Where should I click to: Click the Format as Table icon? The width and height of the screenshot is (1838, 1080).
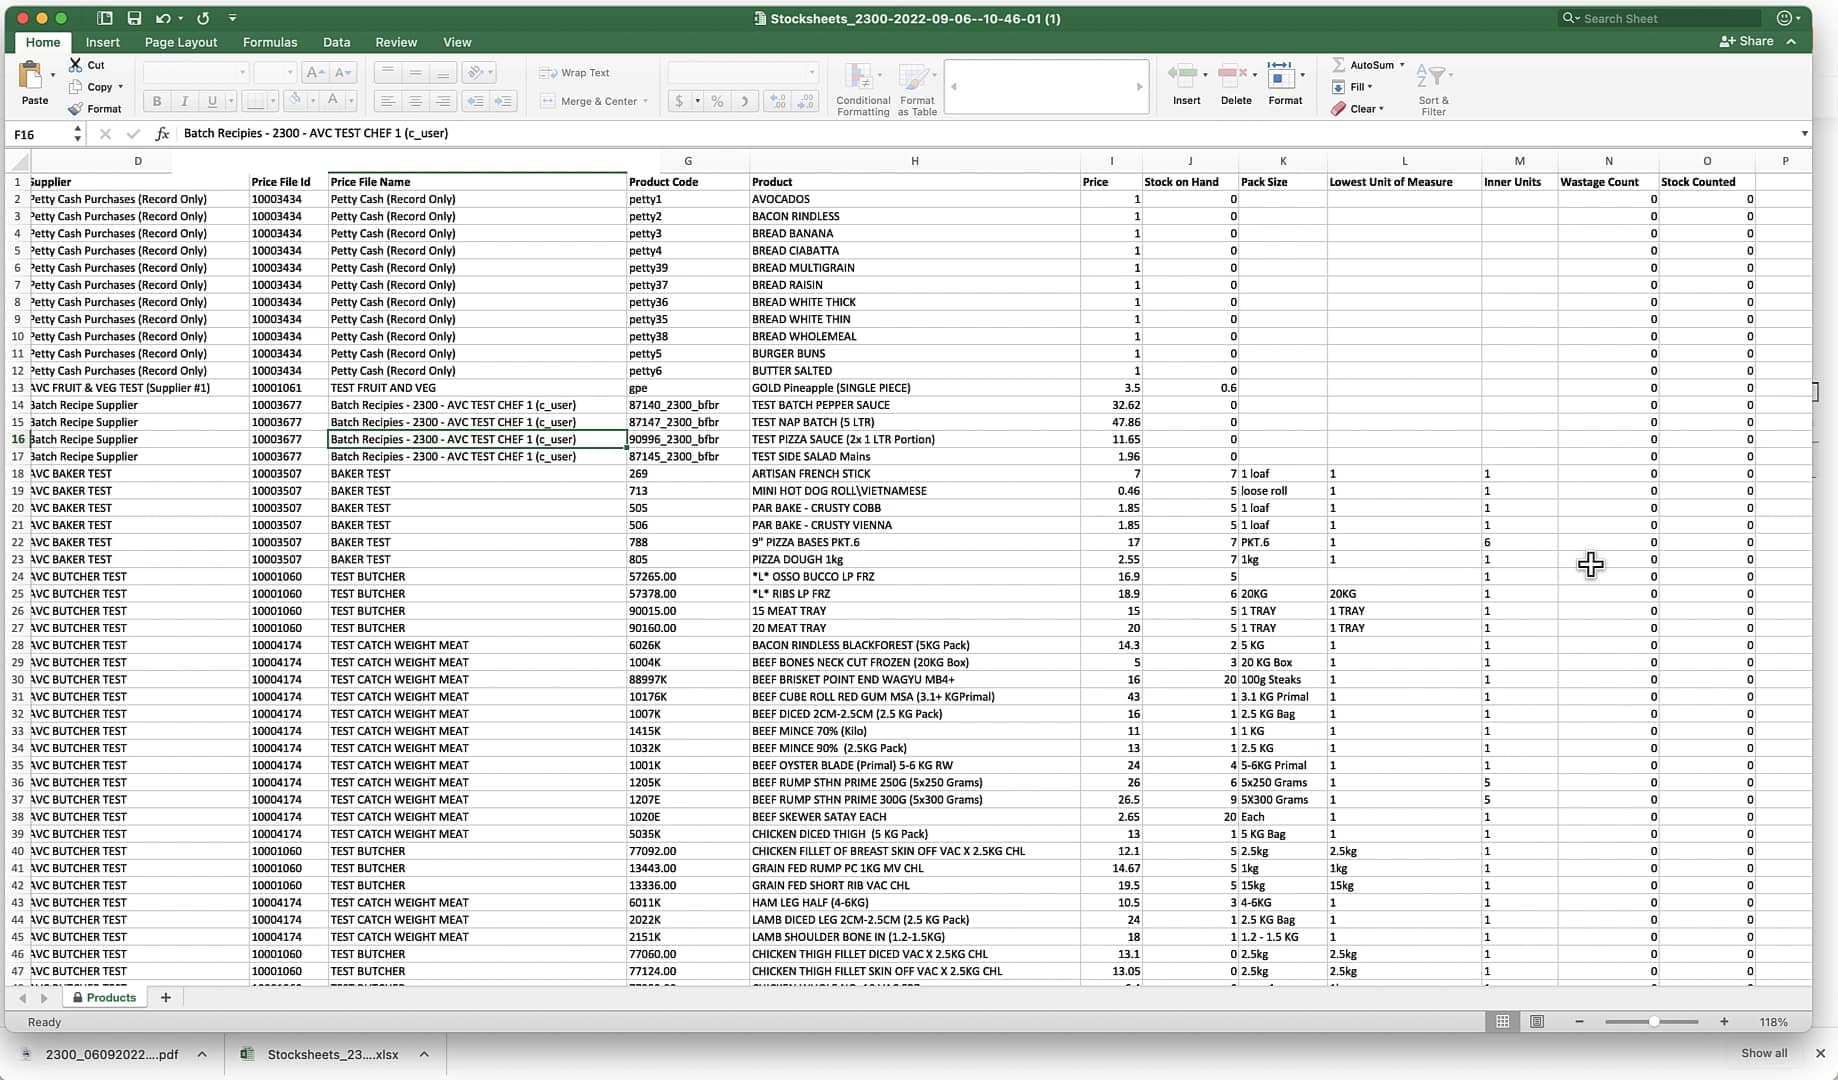point(915,78)
